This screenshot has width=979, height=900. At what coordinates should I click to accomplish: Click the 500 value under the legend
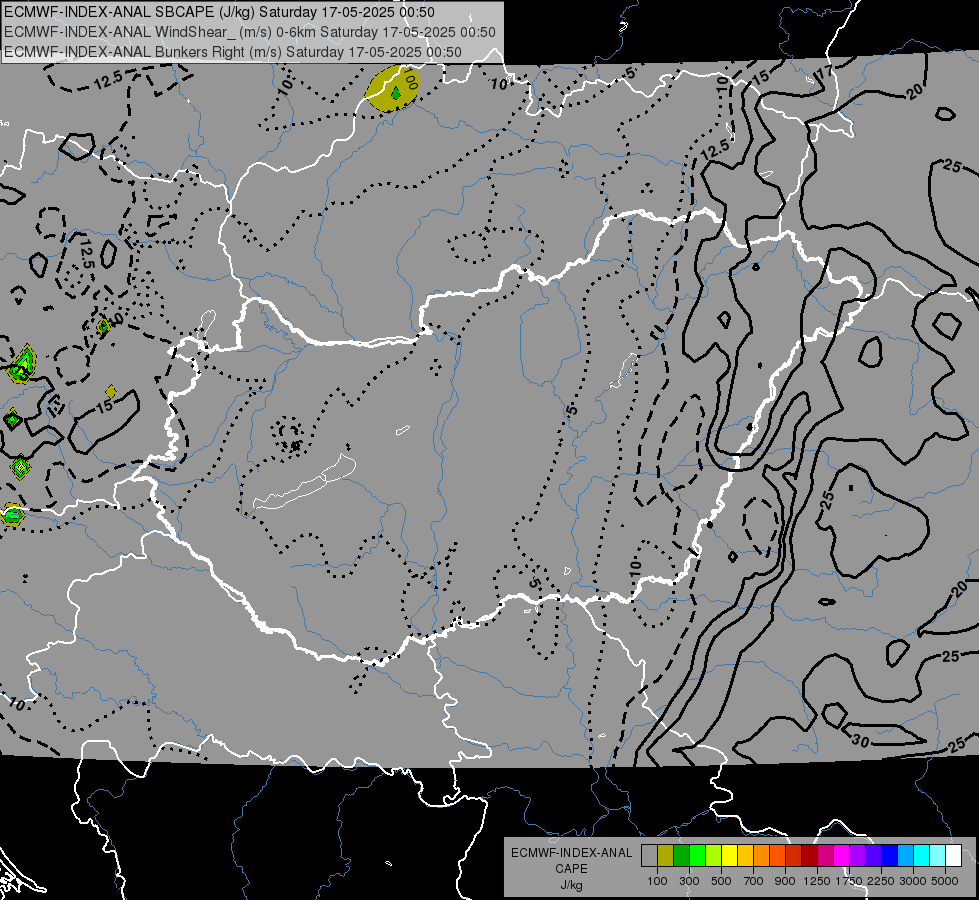[721, 881]
